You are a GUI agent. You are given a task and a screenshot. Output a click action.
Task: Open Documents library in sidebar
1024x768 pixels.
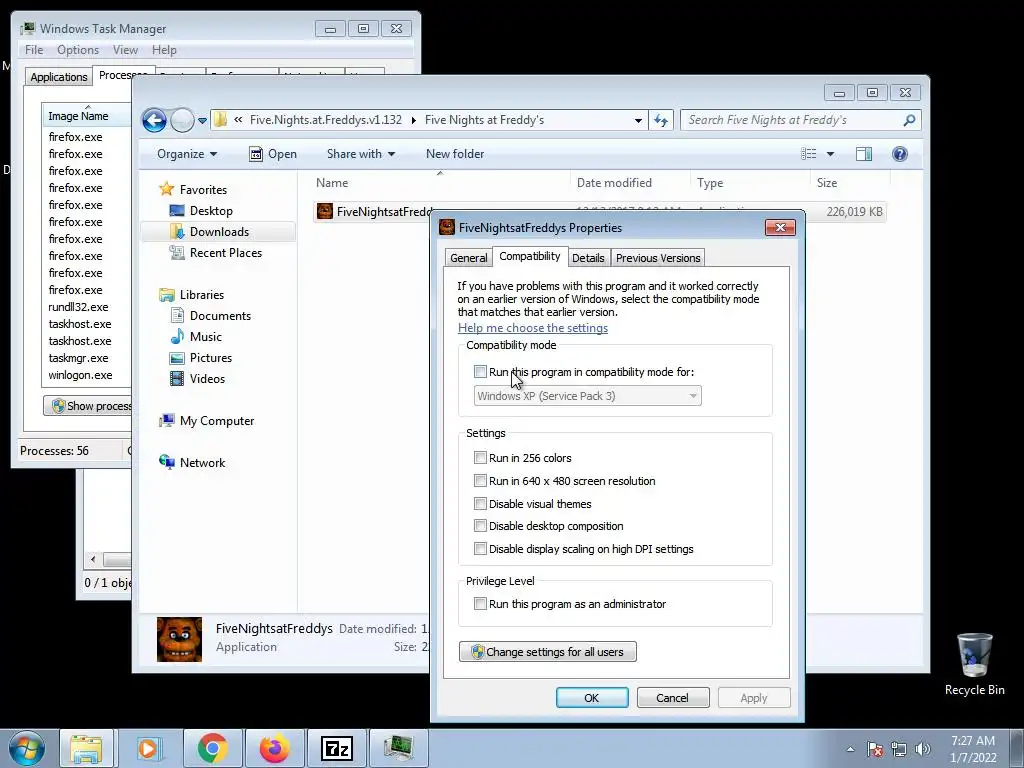219,316
